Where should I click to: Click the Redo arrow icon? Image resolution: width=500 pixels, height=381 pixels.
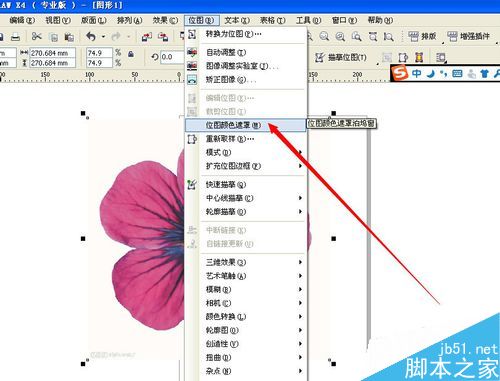click(116, 36)
